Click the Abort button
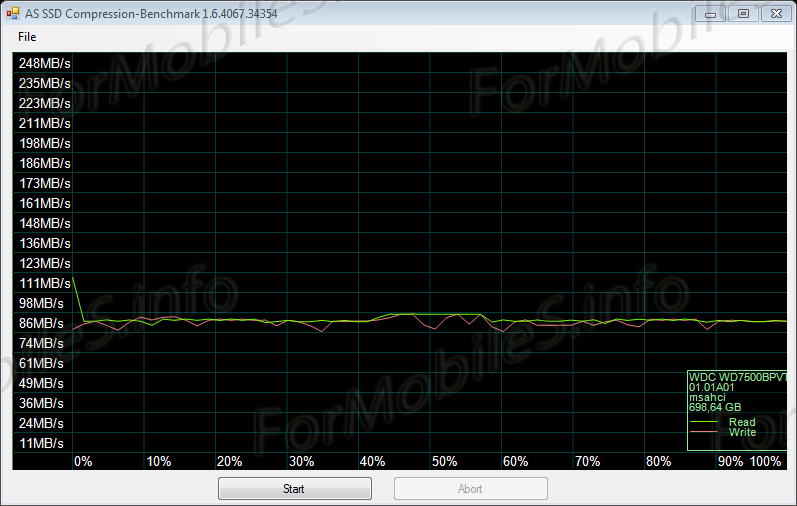This screenshot has height=506, width=797. (x=470, y=489)
